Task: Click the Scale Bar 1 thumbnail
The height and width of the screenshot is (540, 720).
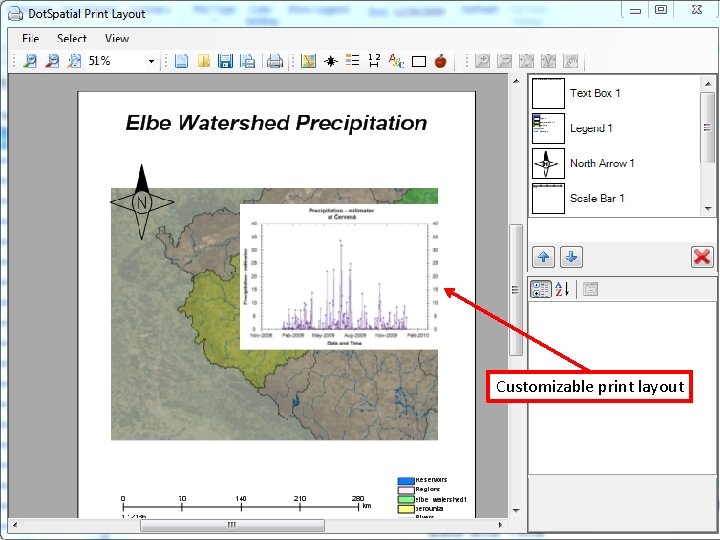Action: coord(548,198)
